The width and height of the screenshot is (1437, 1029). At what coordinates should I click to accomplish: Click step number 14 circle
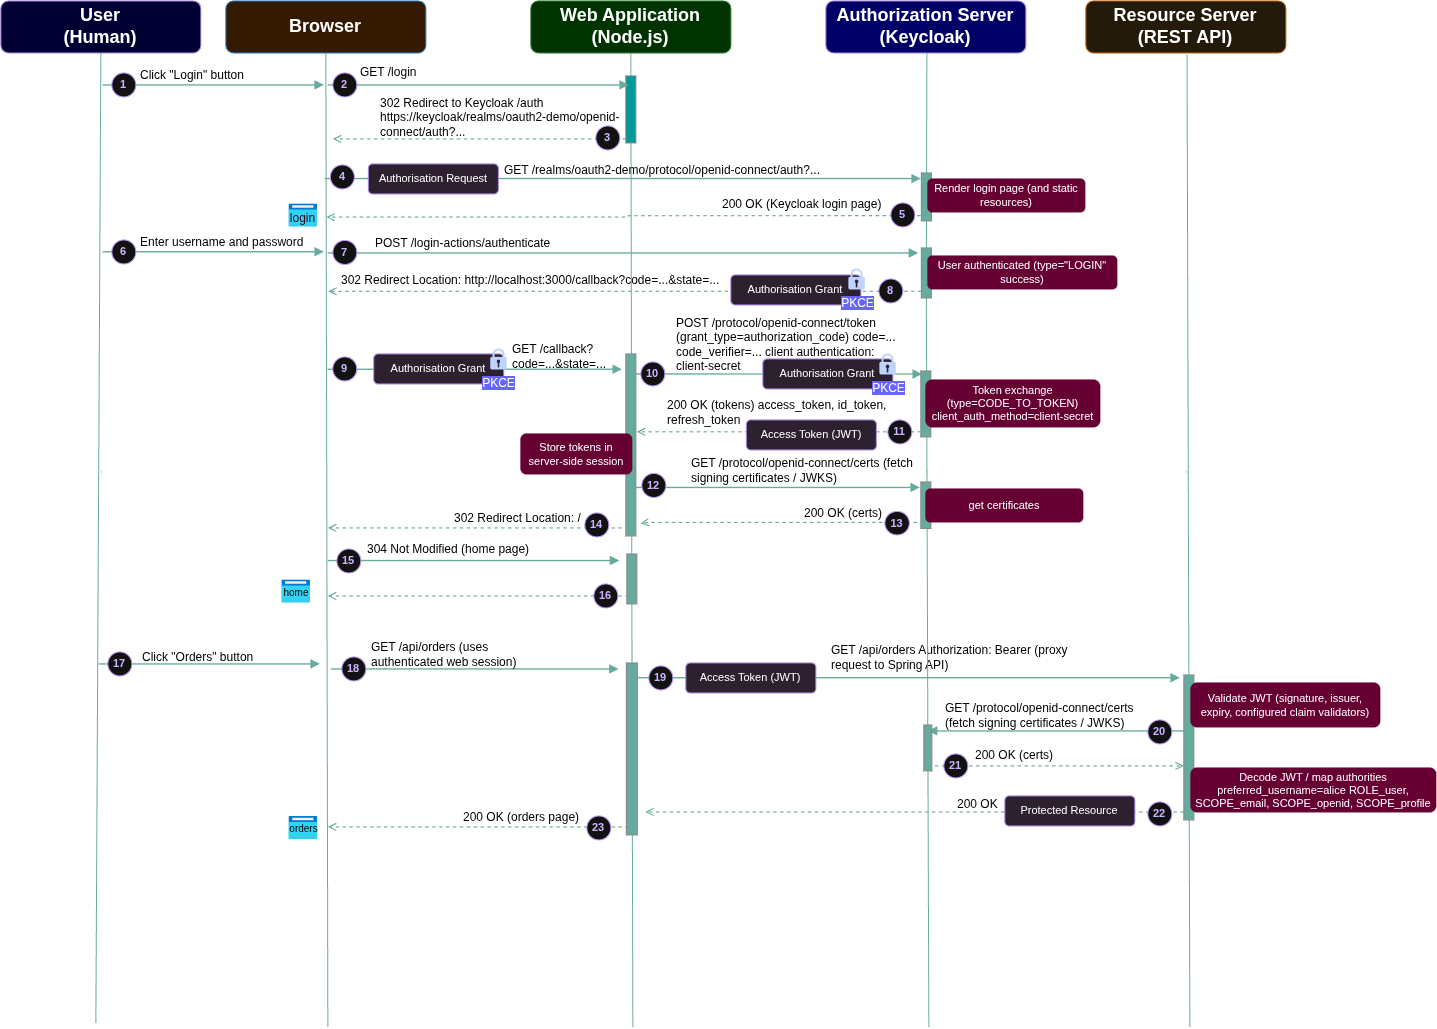coord(597,525)
